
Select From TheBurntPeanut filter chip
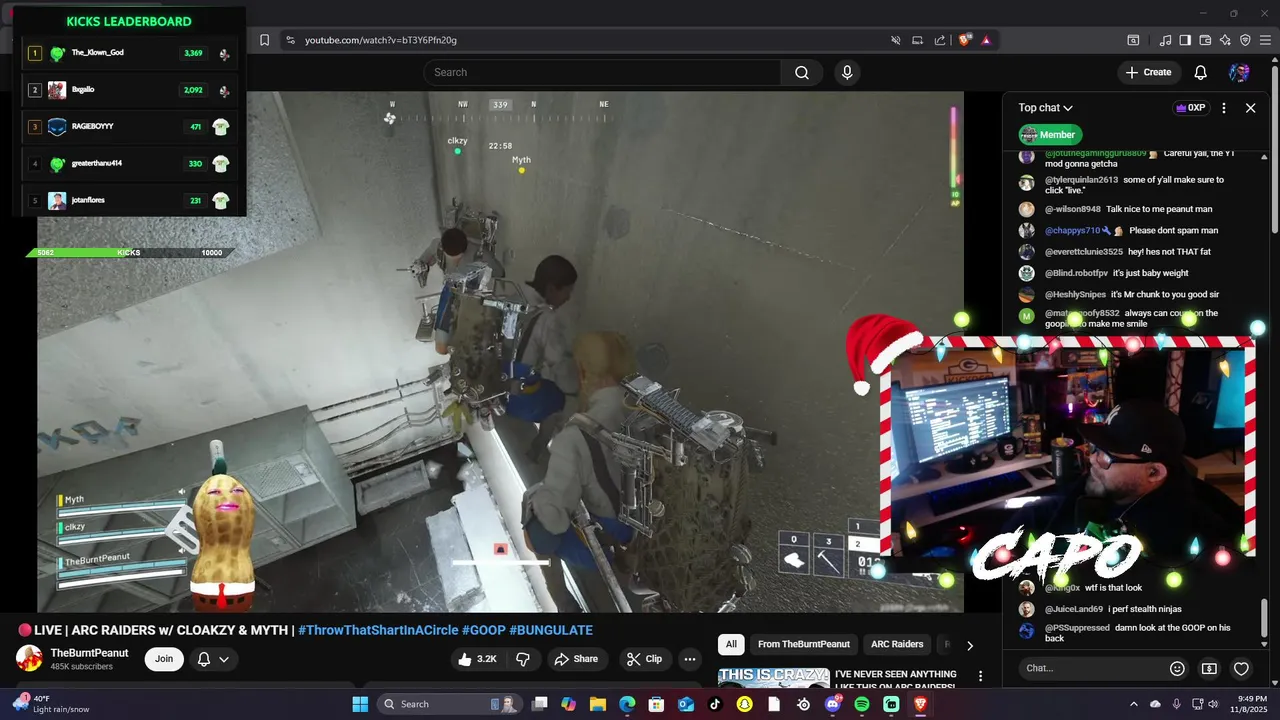click(804, 645)
